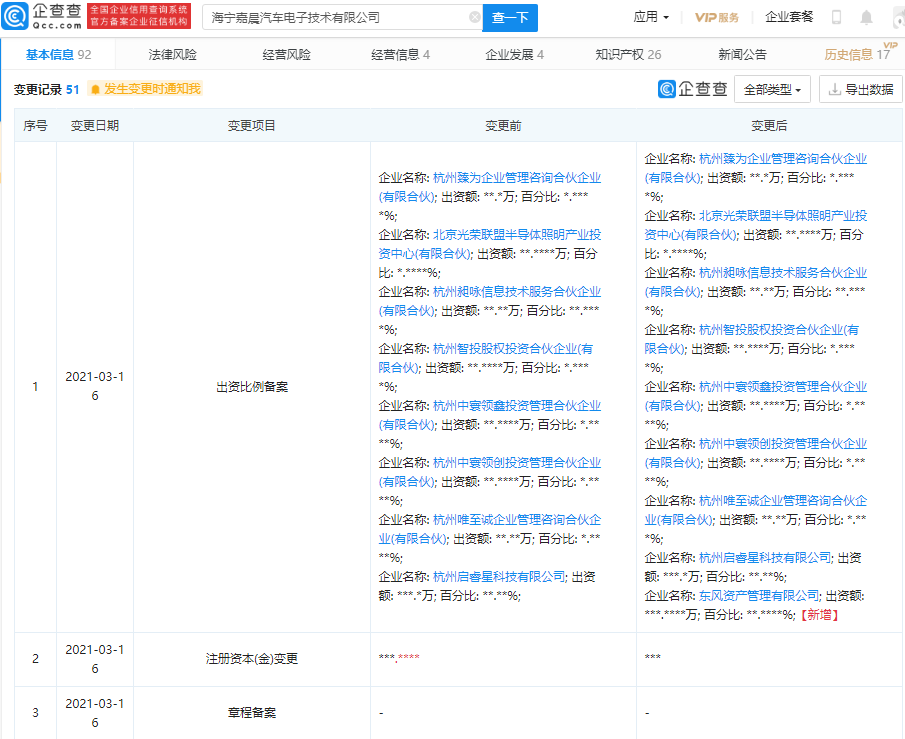Image resolution: width=905 pixels, height=739 pixels.
Task: Open 杭州智投股权投资合伙企业 in 变更前 column
Action: point(486,358)
